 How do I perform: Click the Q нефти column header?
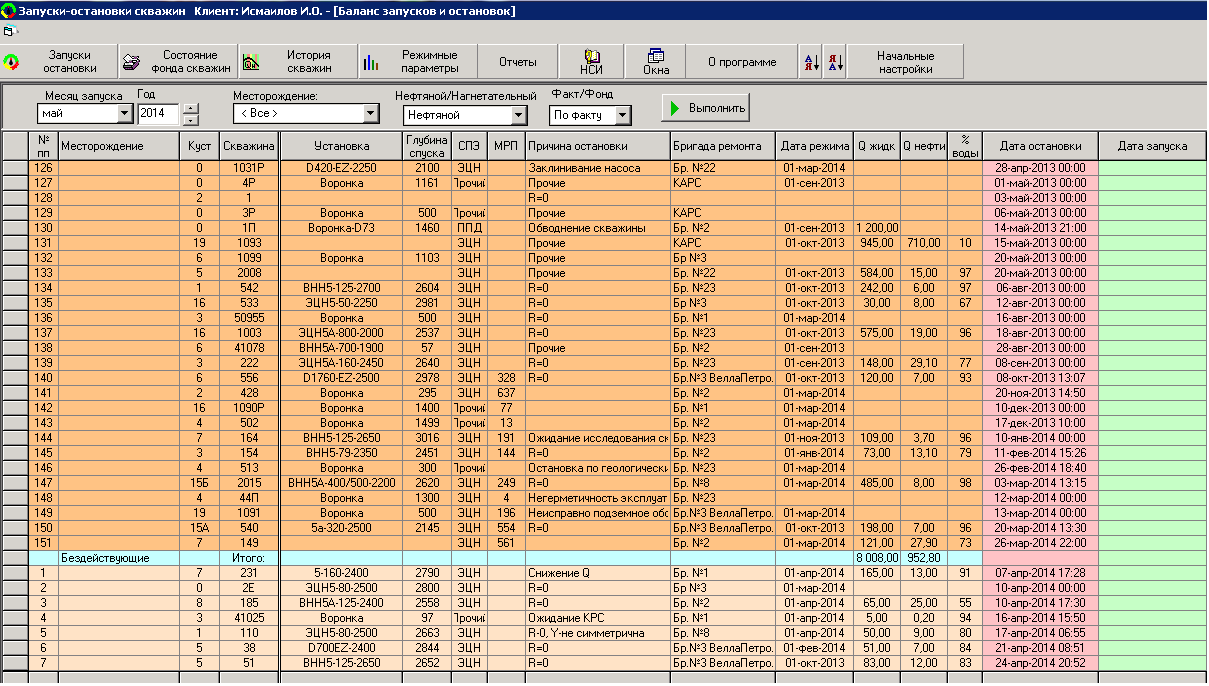pyautogui.click(x=924, y=146)
